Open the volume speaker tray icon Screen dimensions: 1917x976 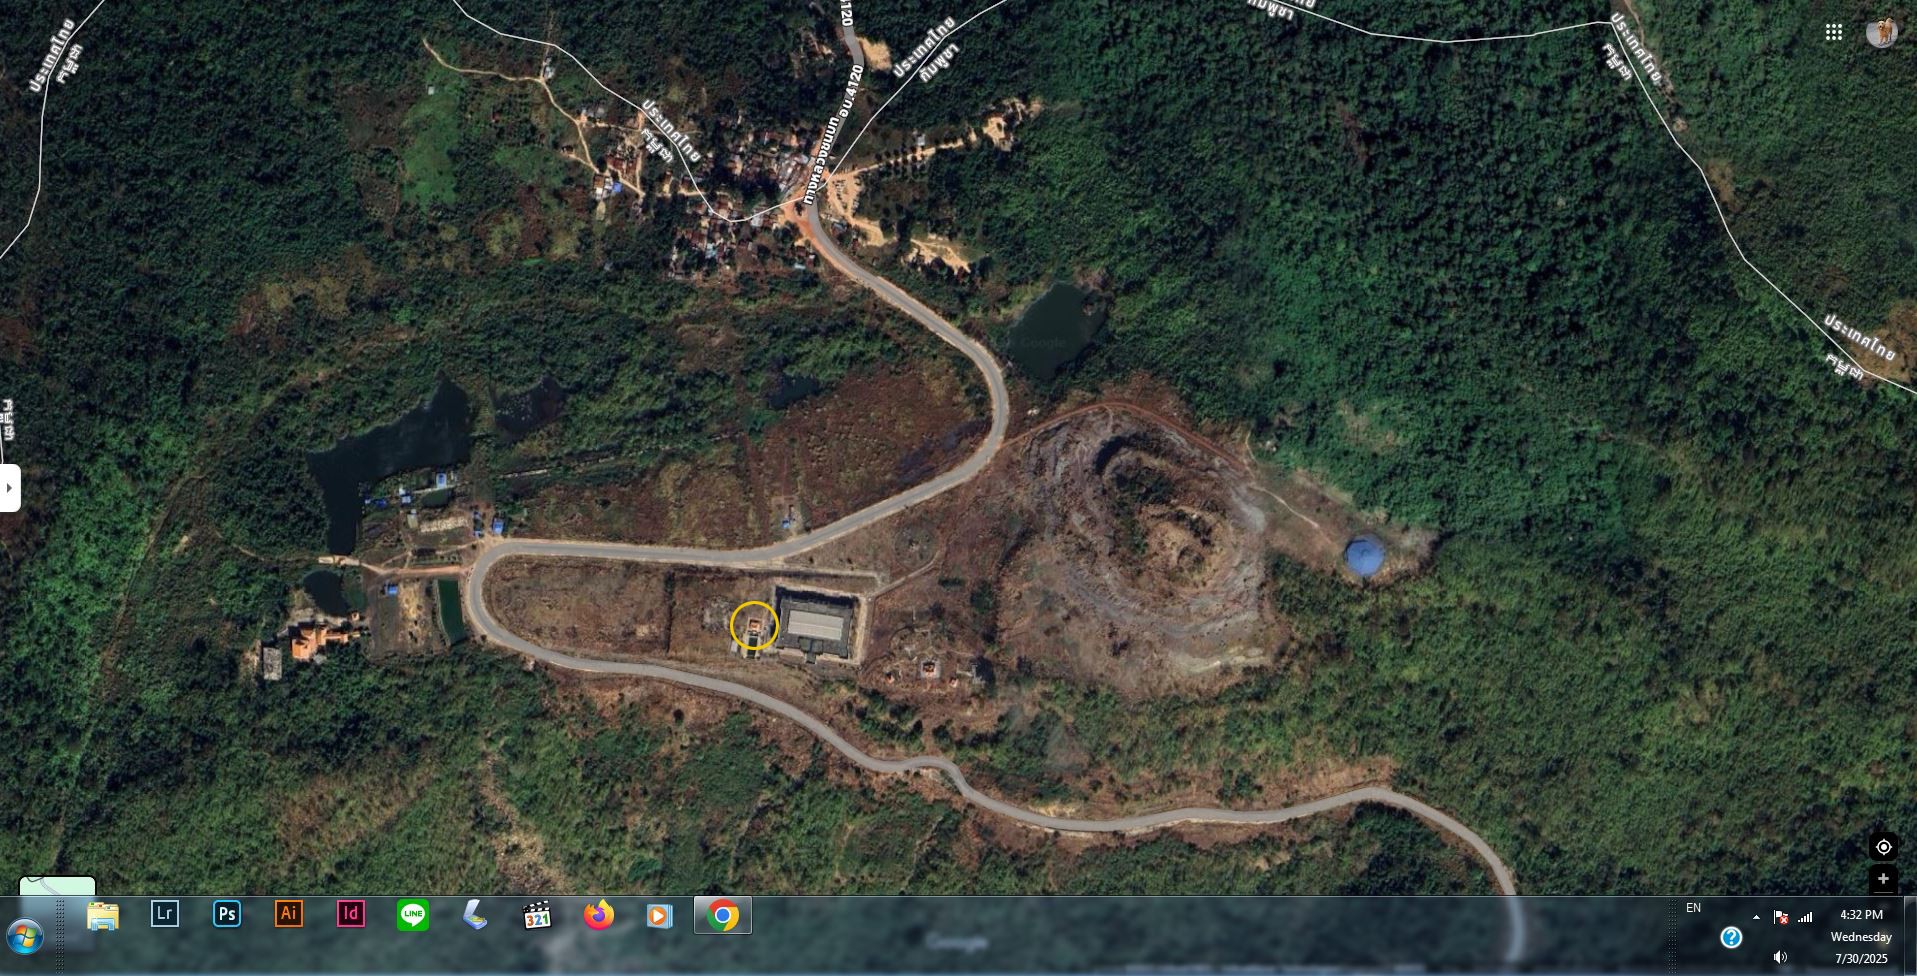(x=1780, y=958)
